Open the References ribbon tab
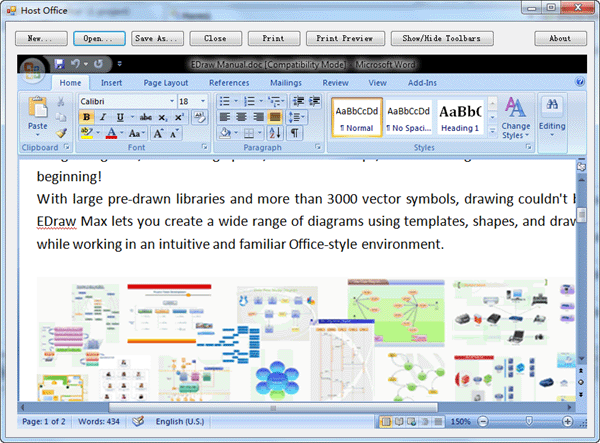The height and width of the screenshot is (443, 600). pos(229,83)
